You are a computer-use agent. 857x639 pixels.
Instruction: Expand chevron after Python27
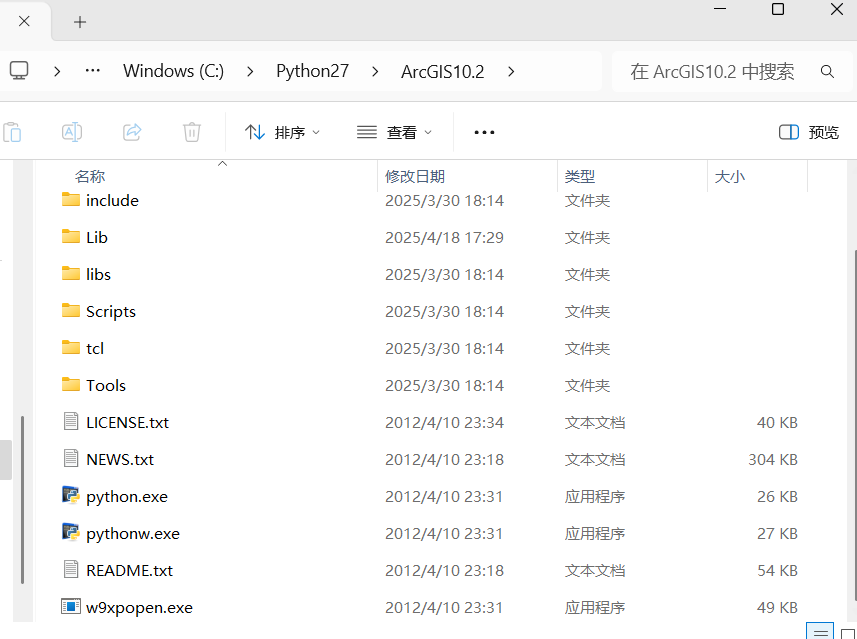click(375, 72)
